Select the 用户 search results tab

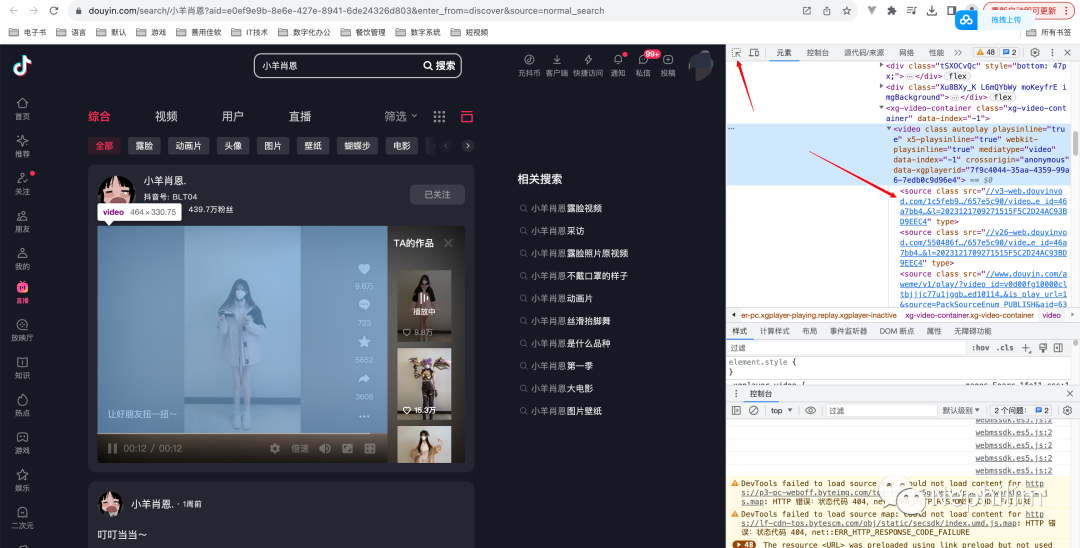[x=233, y=116]
